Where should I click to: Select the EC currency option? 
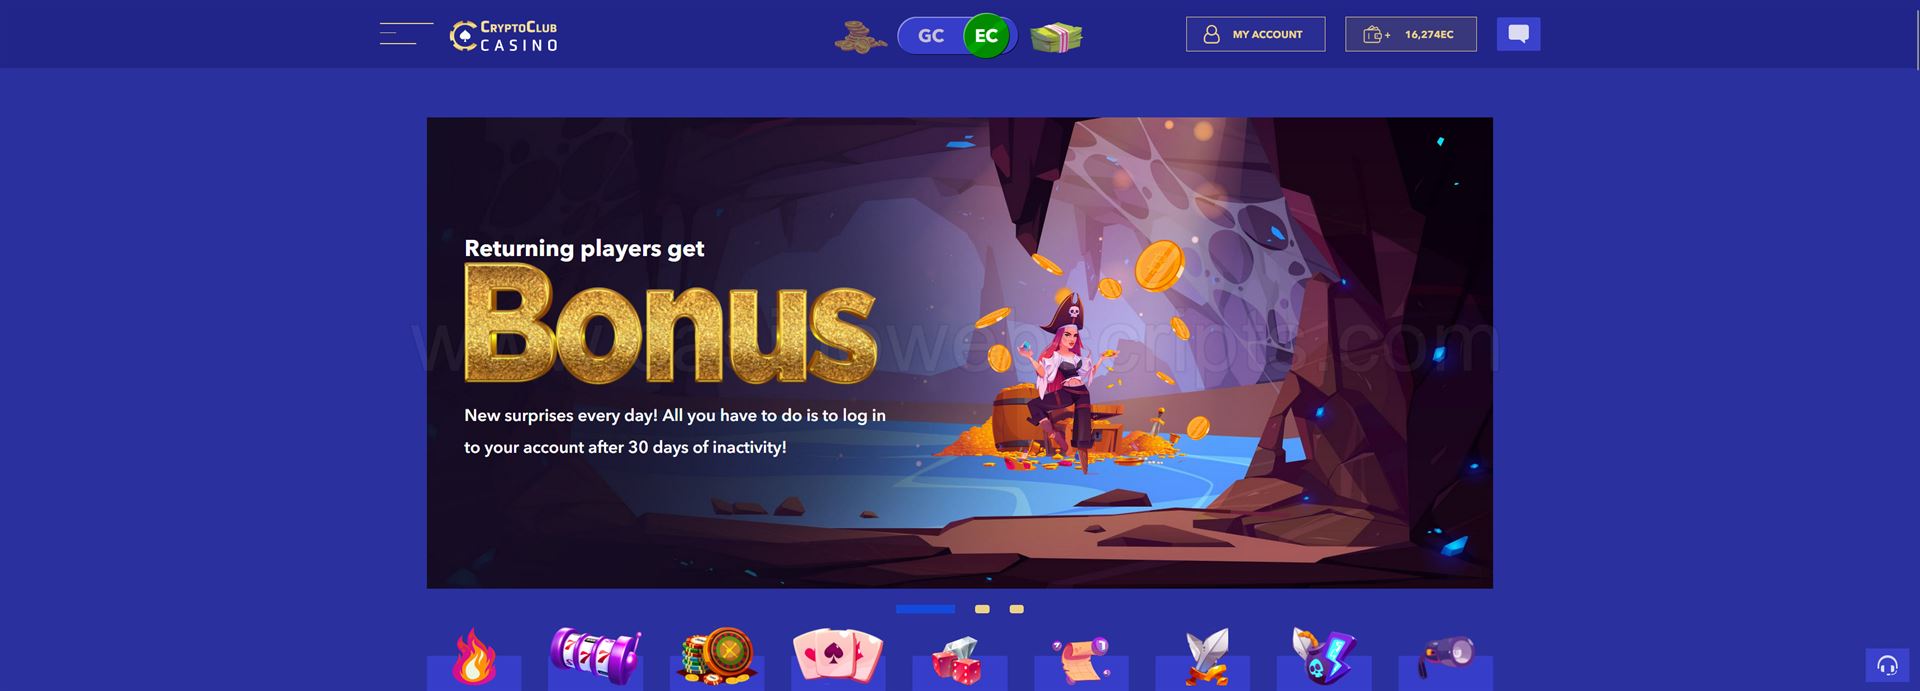(x=987, y=36)
